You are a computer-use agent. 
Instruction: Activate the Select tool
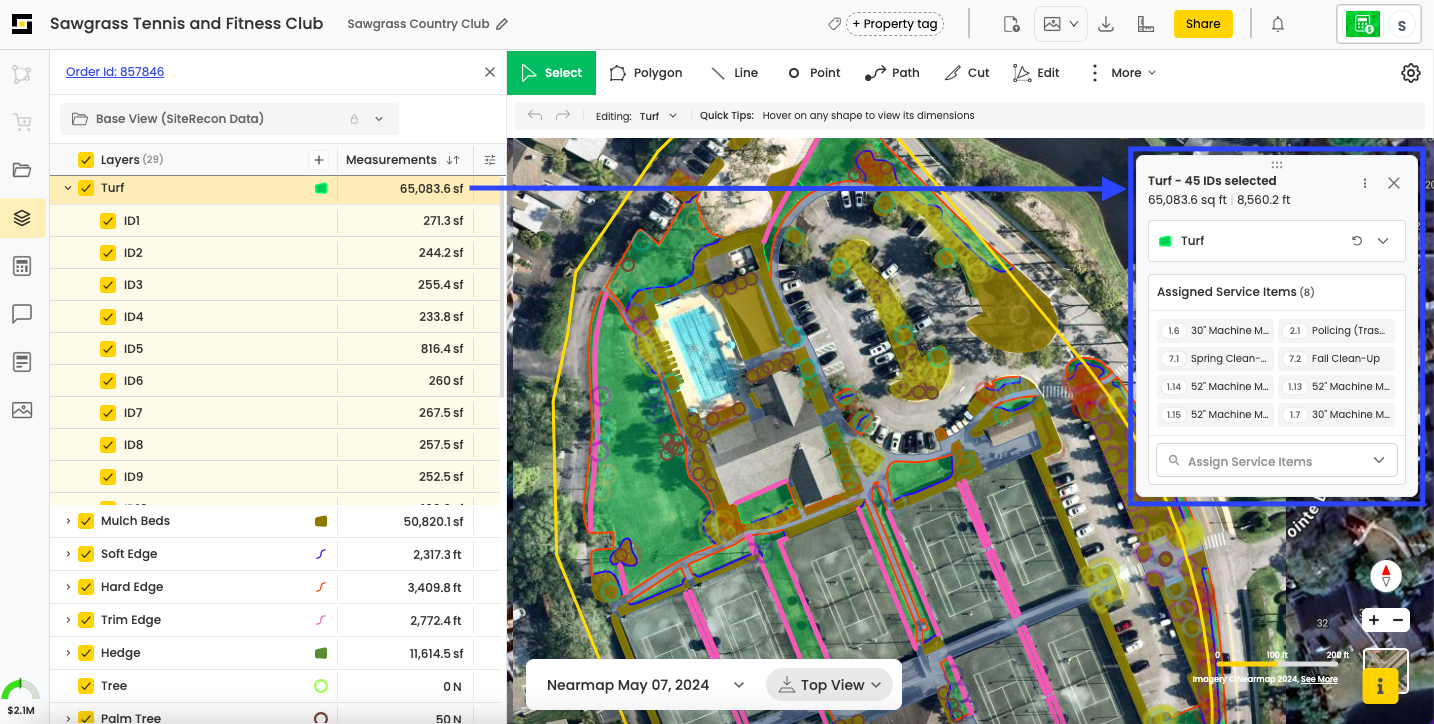tap(551, 73)
